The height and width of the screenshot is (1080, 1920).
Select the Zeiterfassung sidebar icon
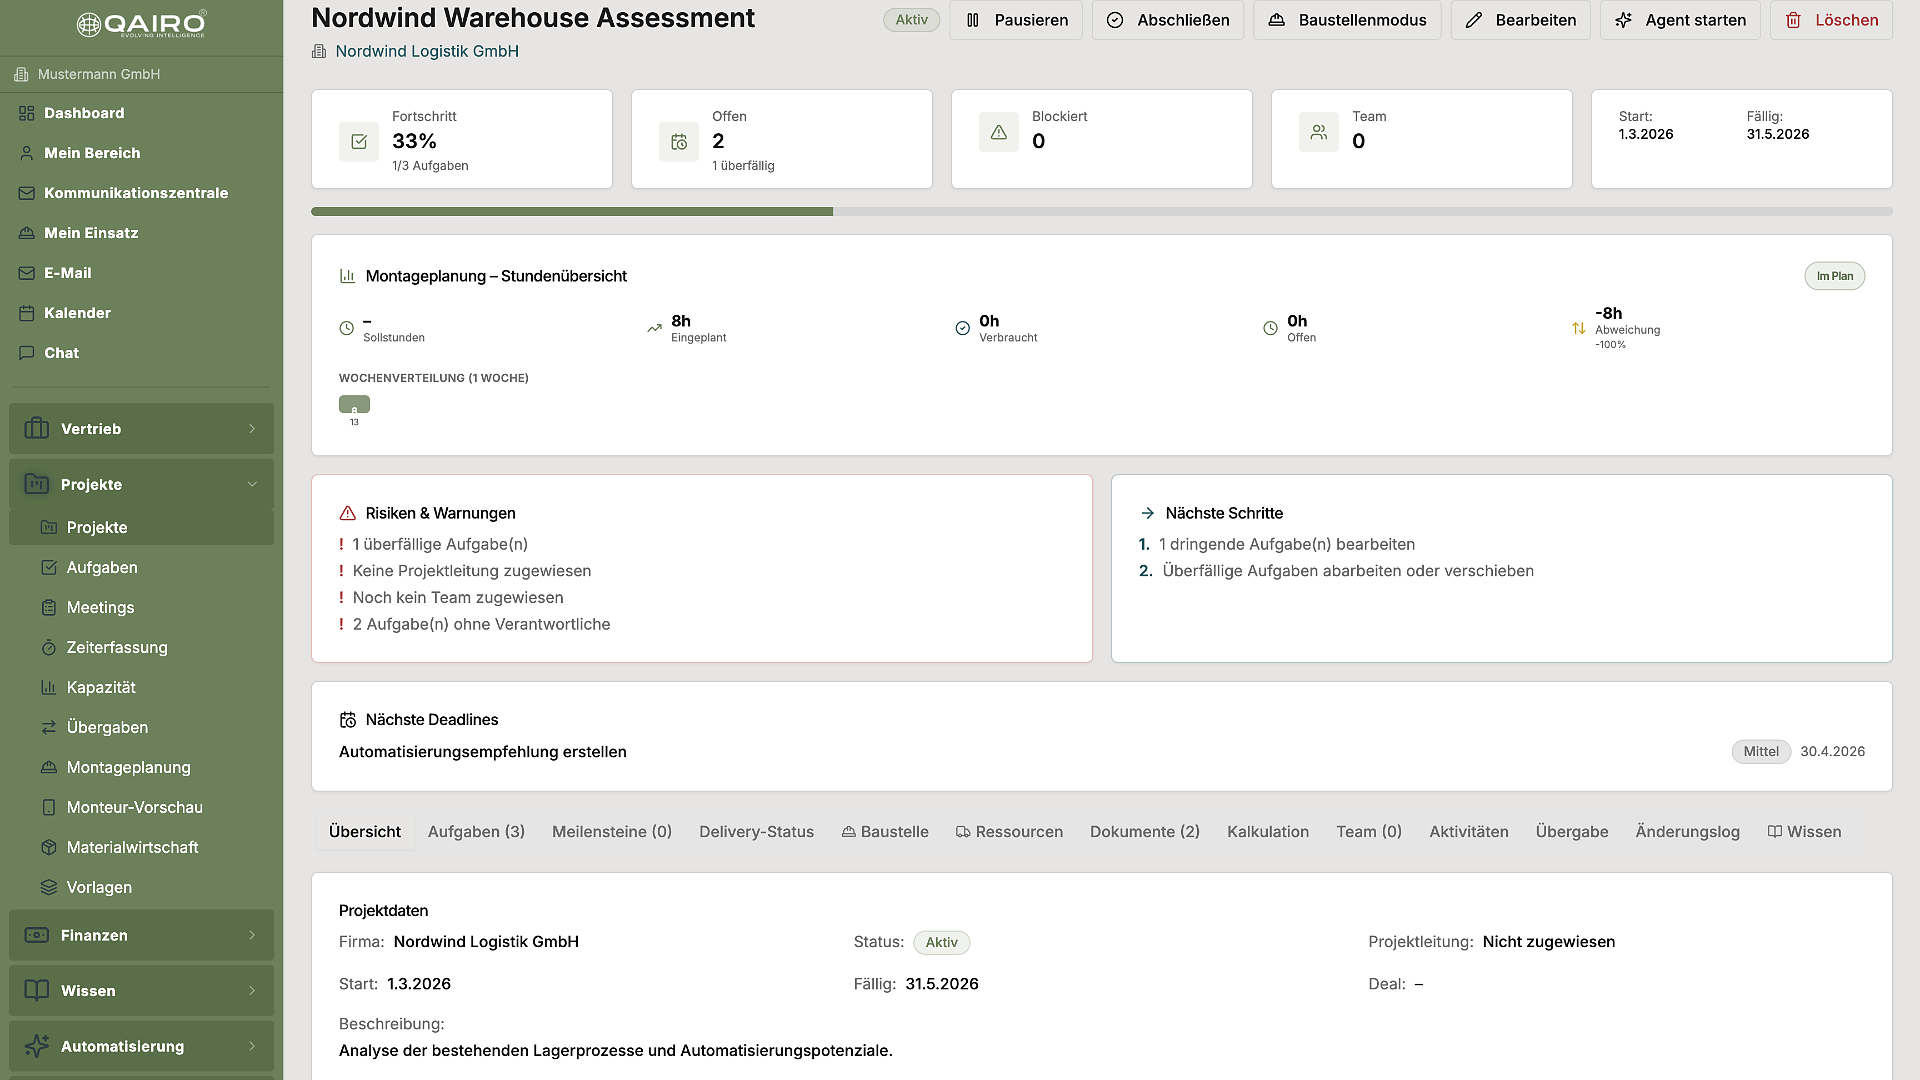tap(49, 647)
